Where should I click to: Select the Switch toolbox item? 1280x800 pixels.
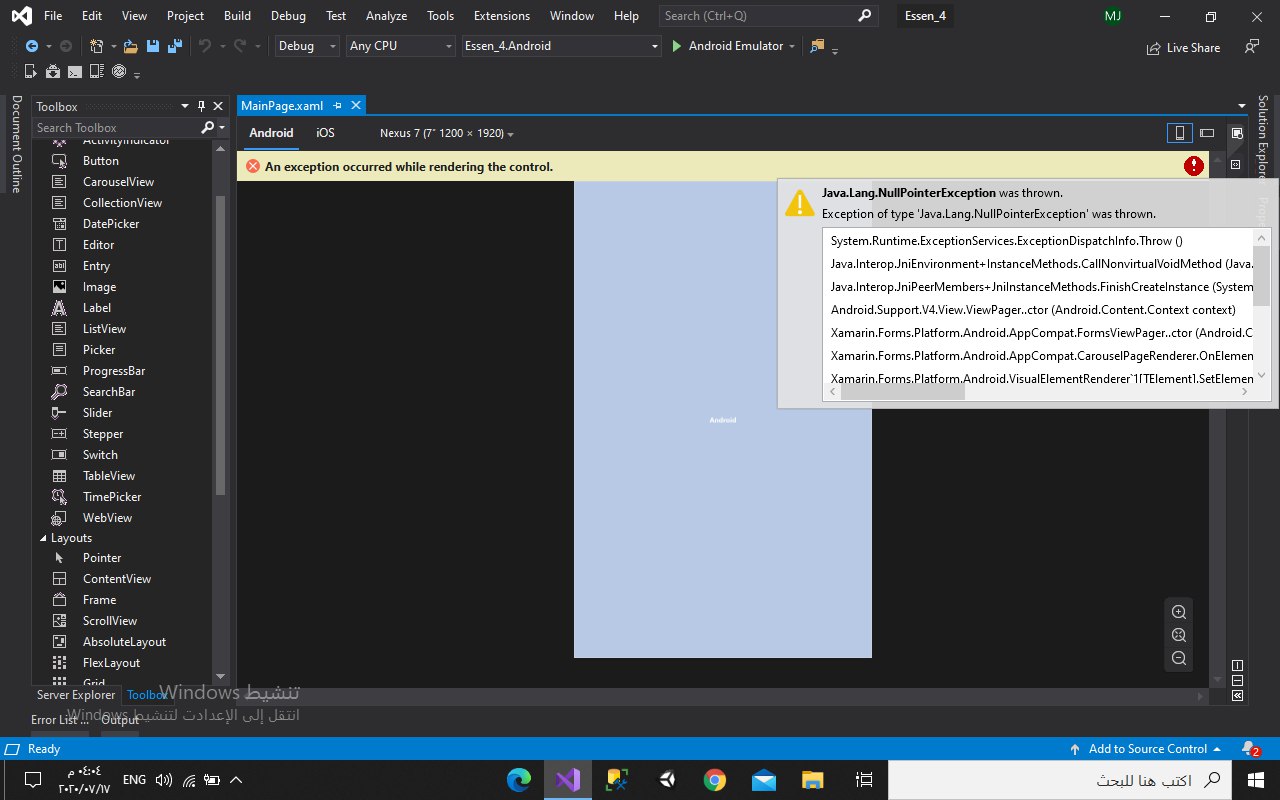(100, 455)
